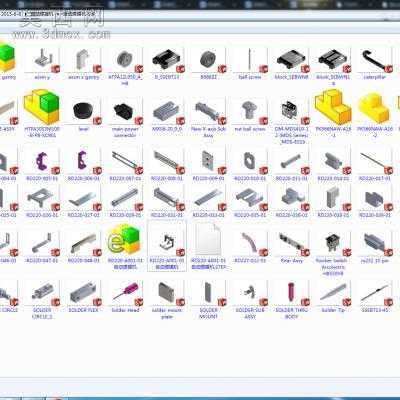Select the 'RD220-026-01' bracket icon
The image size is (400, 400).
(x=42, y=199)
